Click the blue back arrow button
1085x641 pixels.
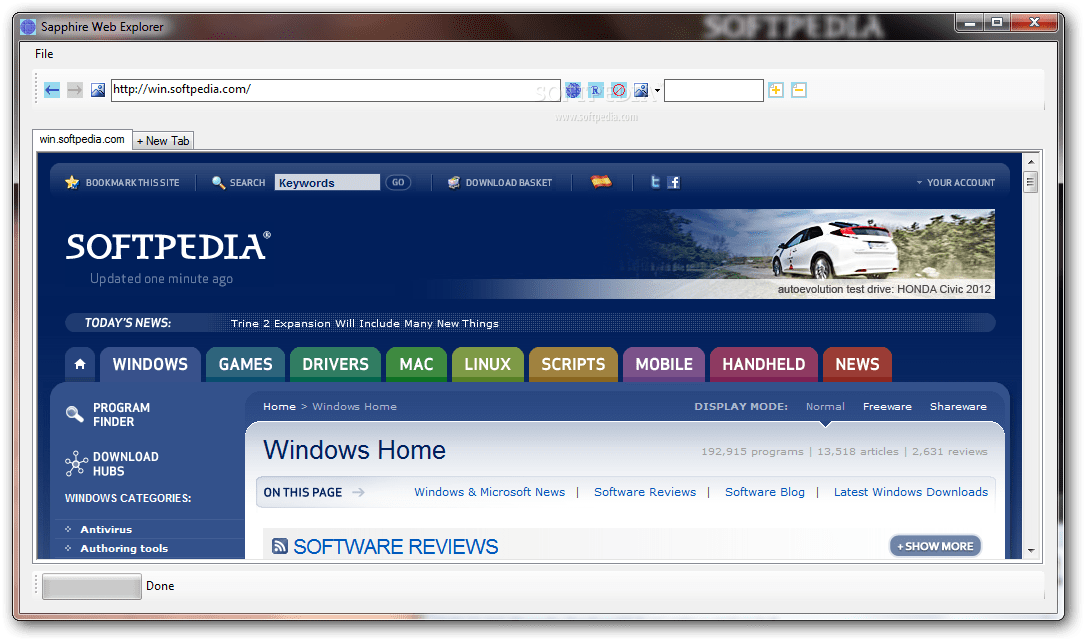(x=52, y=90)
